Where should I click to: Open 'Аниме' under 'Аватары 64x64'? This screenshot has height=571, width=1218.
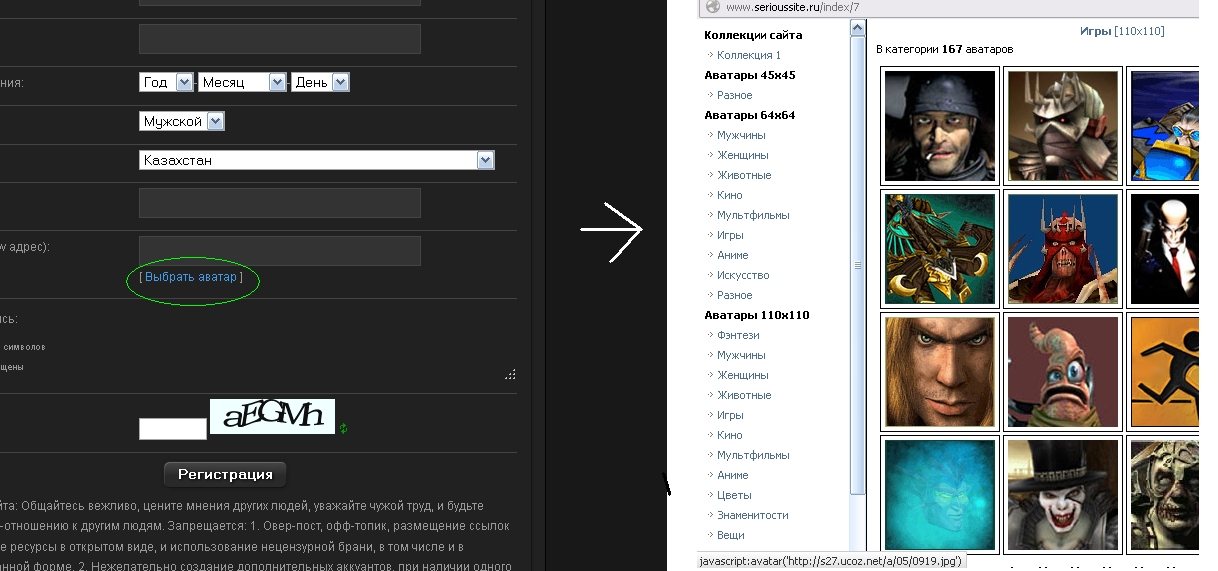pyautogui.click(x=733, y=255)
